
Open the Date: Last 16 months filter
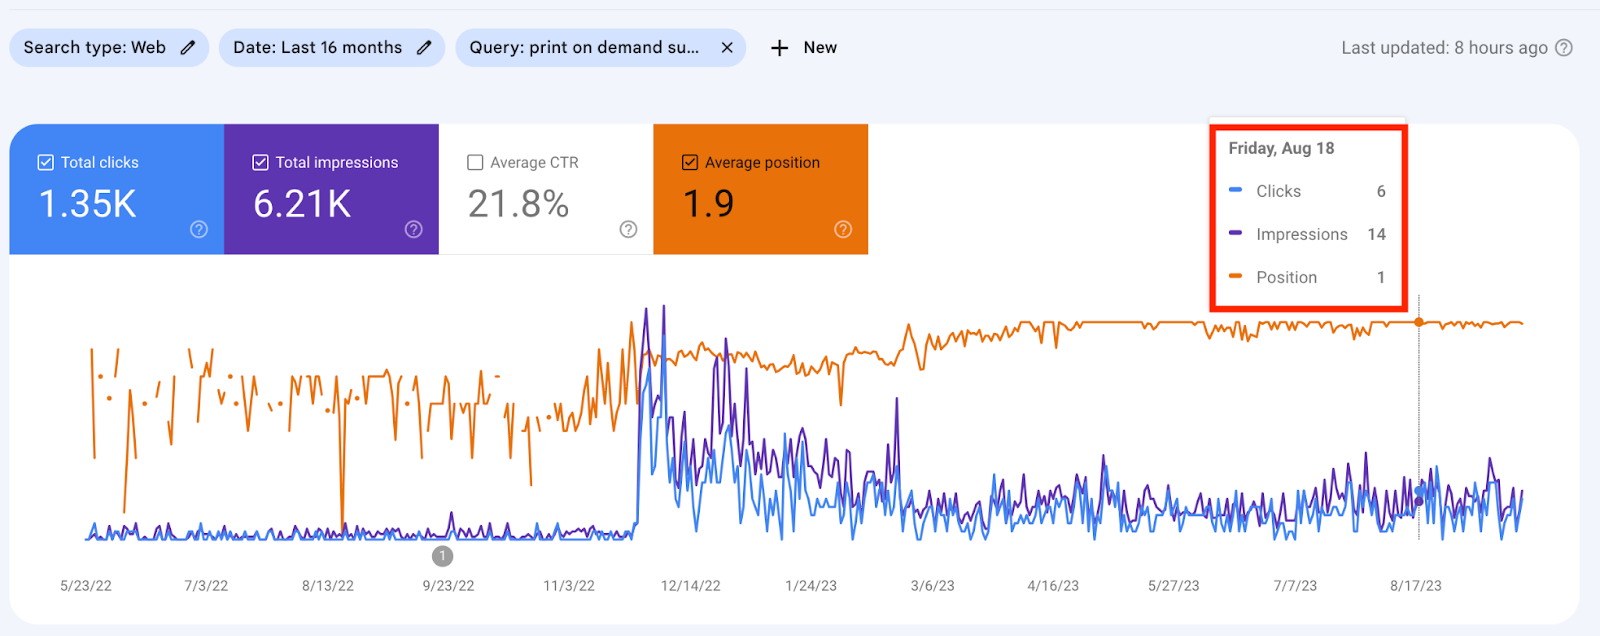317,47
